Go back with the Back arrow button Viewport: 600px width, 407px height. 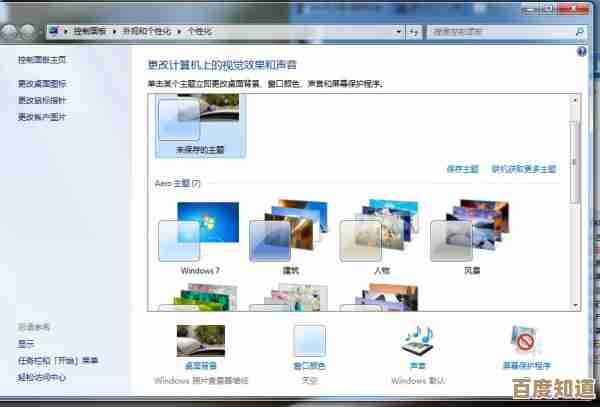(10, 32)
